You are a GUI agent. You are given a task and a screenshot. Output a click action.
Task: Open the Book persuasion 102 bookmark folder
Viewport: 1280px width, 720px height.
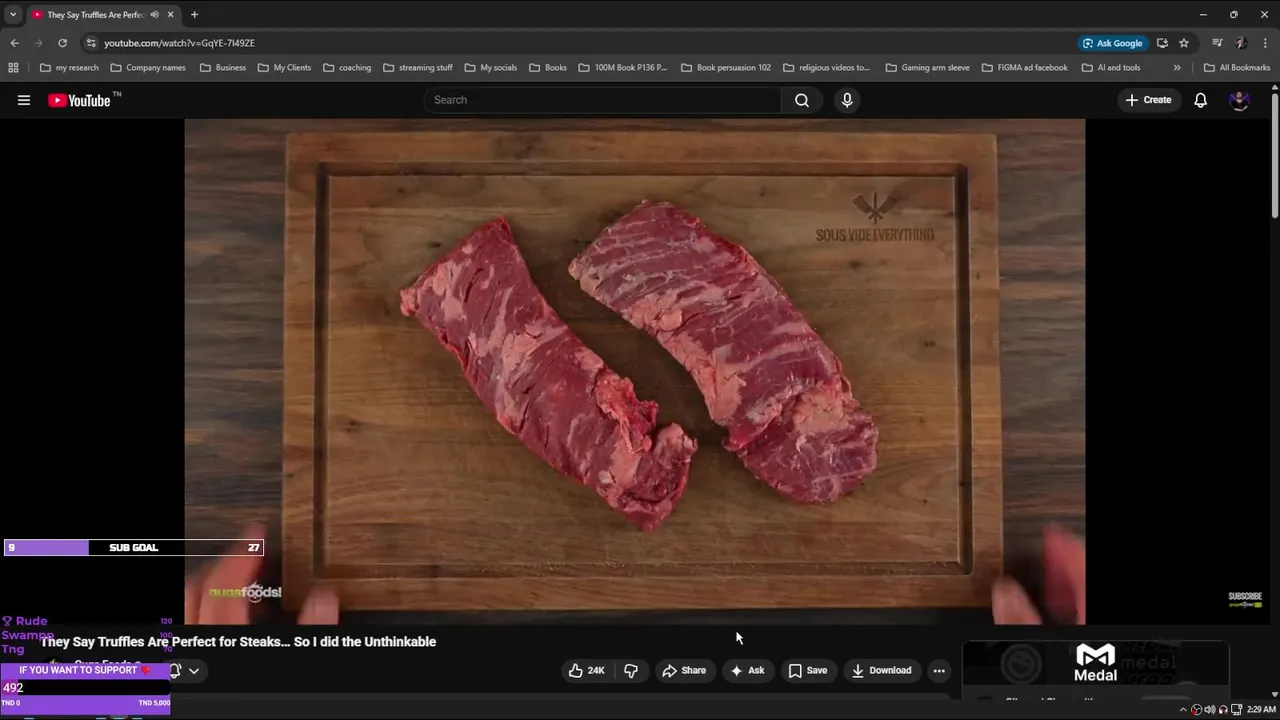725,68
